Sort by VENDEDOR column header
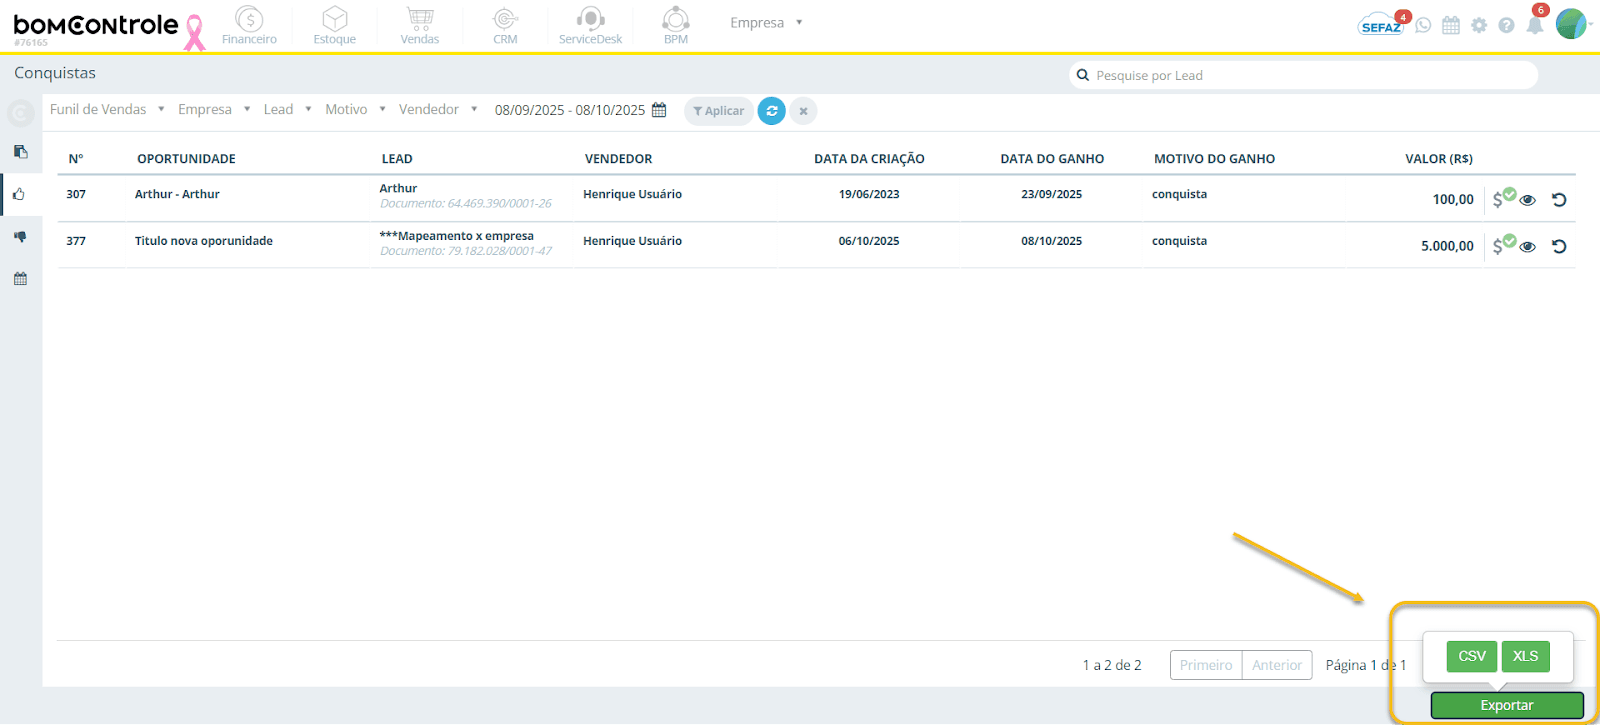The width and height of the screenshot is (1600, 725). [x=619, y=159]
